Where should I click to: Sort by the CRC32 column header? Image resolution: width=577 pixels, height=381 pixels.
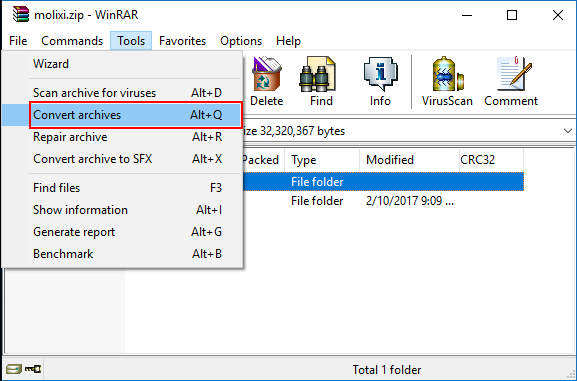click(491, 160)
